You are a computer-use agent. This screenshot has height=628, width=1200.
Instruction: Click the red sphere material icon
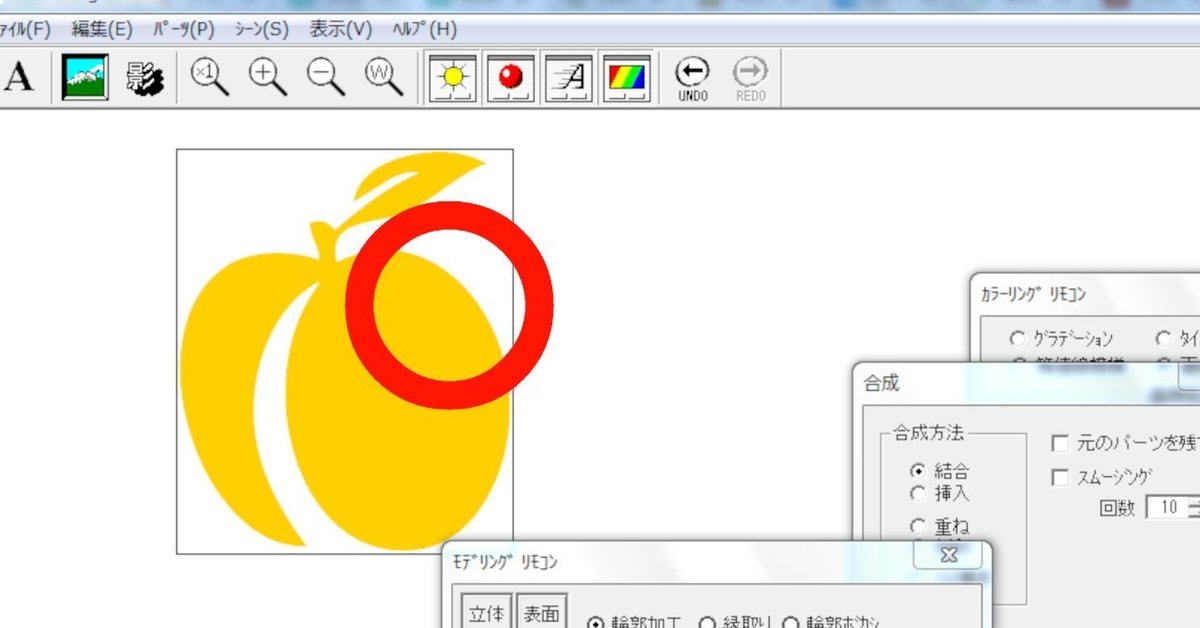510,78
